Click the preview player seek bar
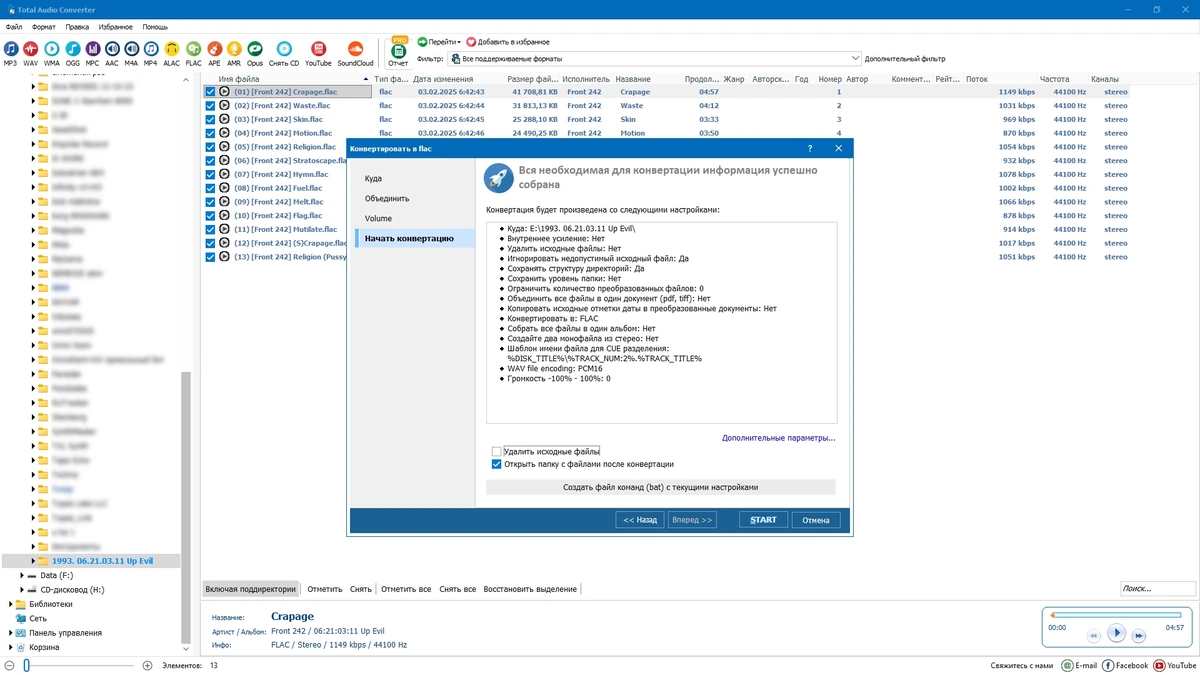 pos(1116,615)
